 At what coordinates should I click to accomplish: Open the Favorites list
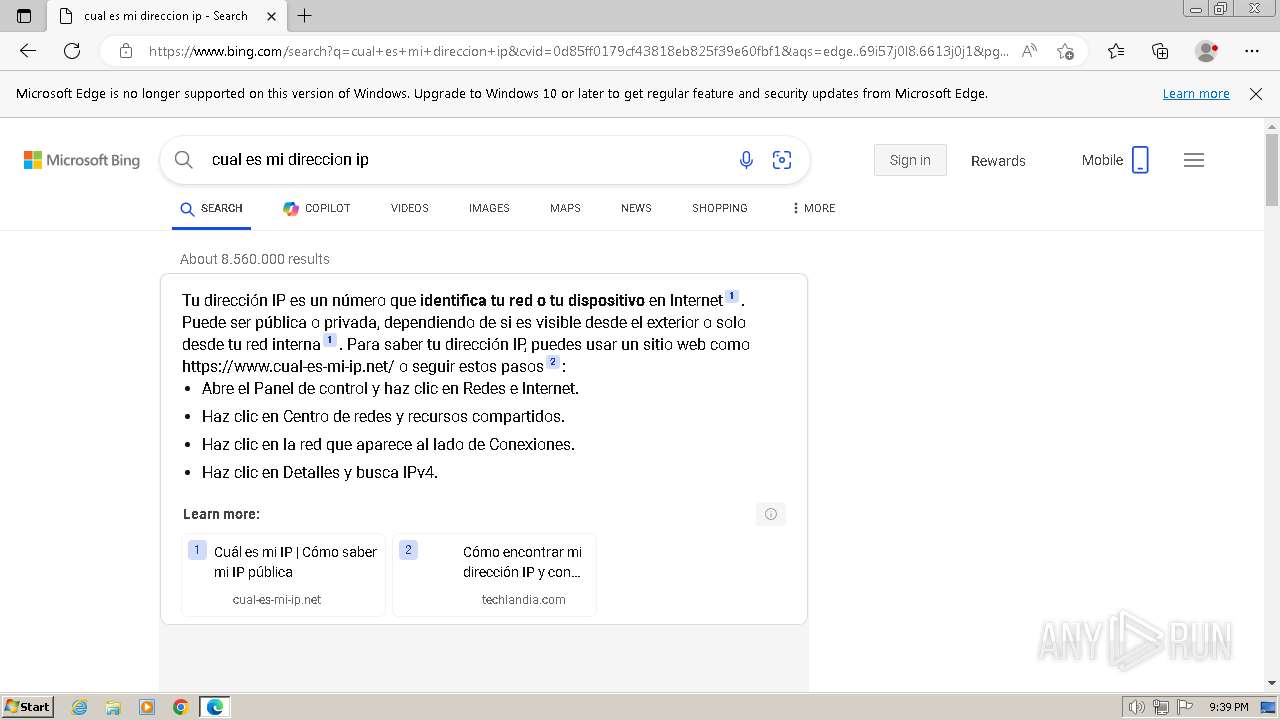point(1116,51)
